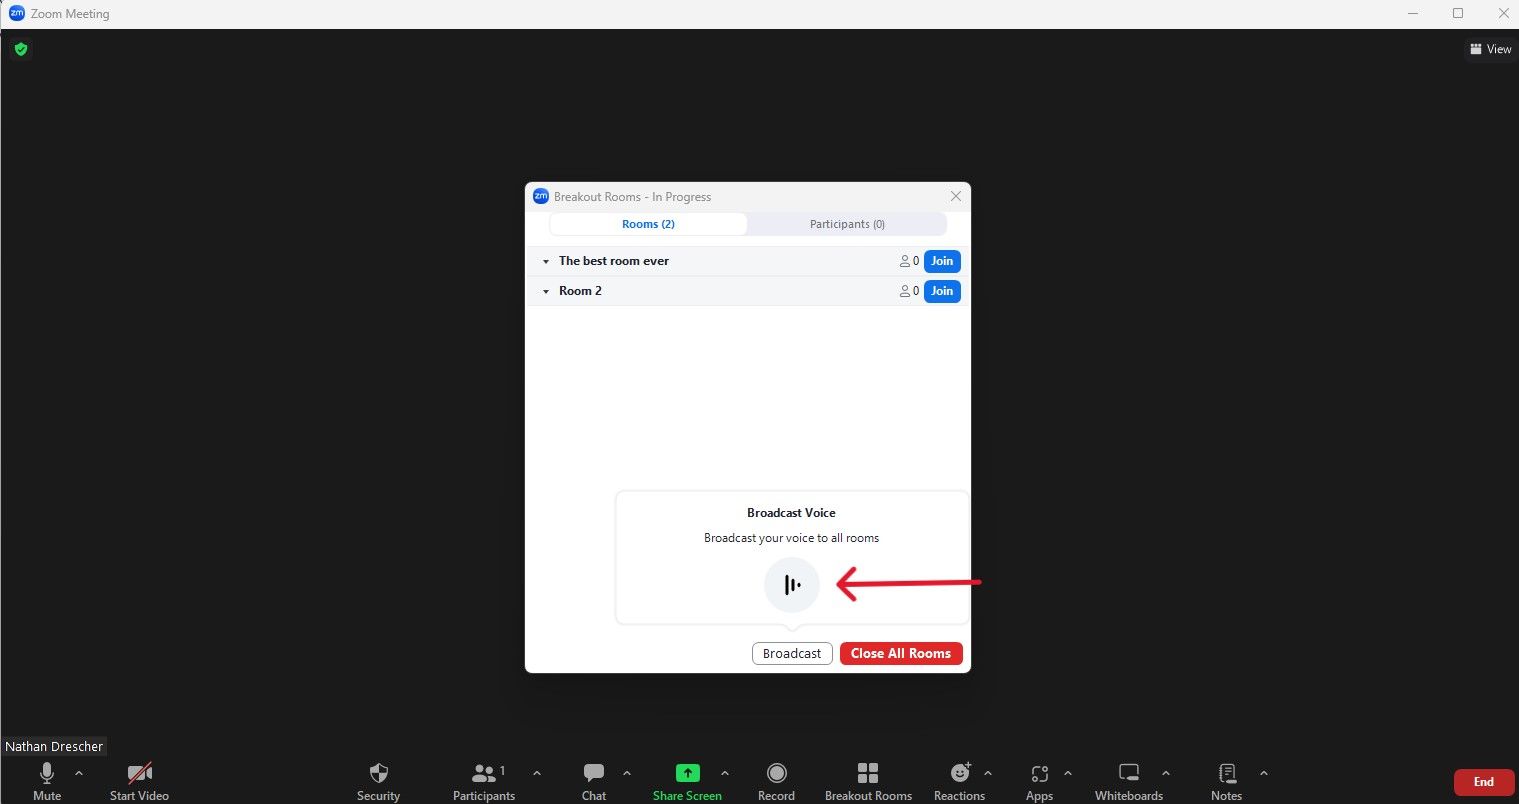Open the Participants panel
1519x804 pixels.
[484, 773]
